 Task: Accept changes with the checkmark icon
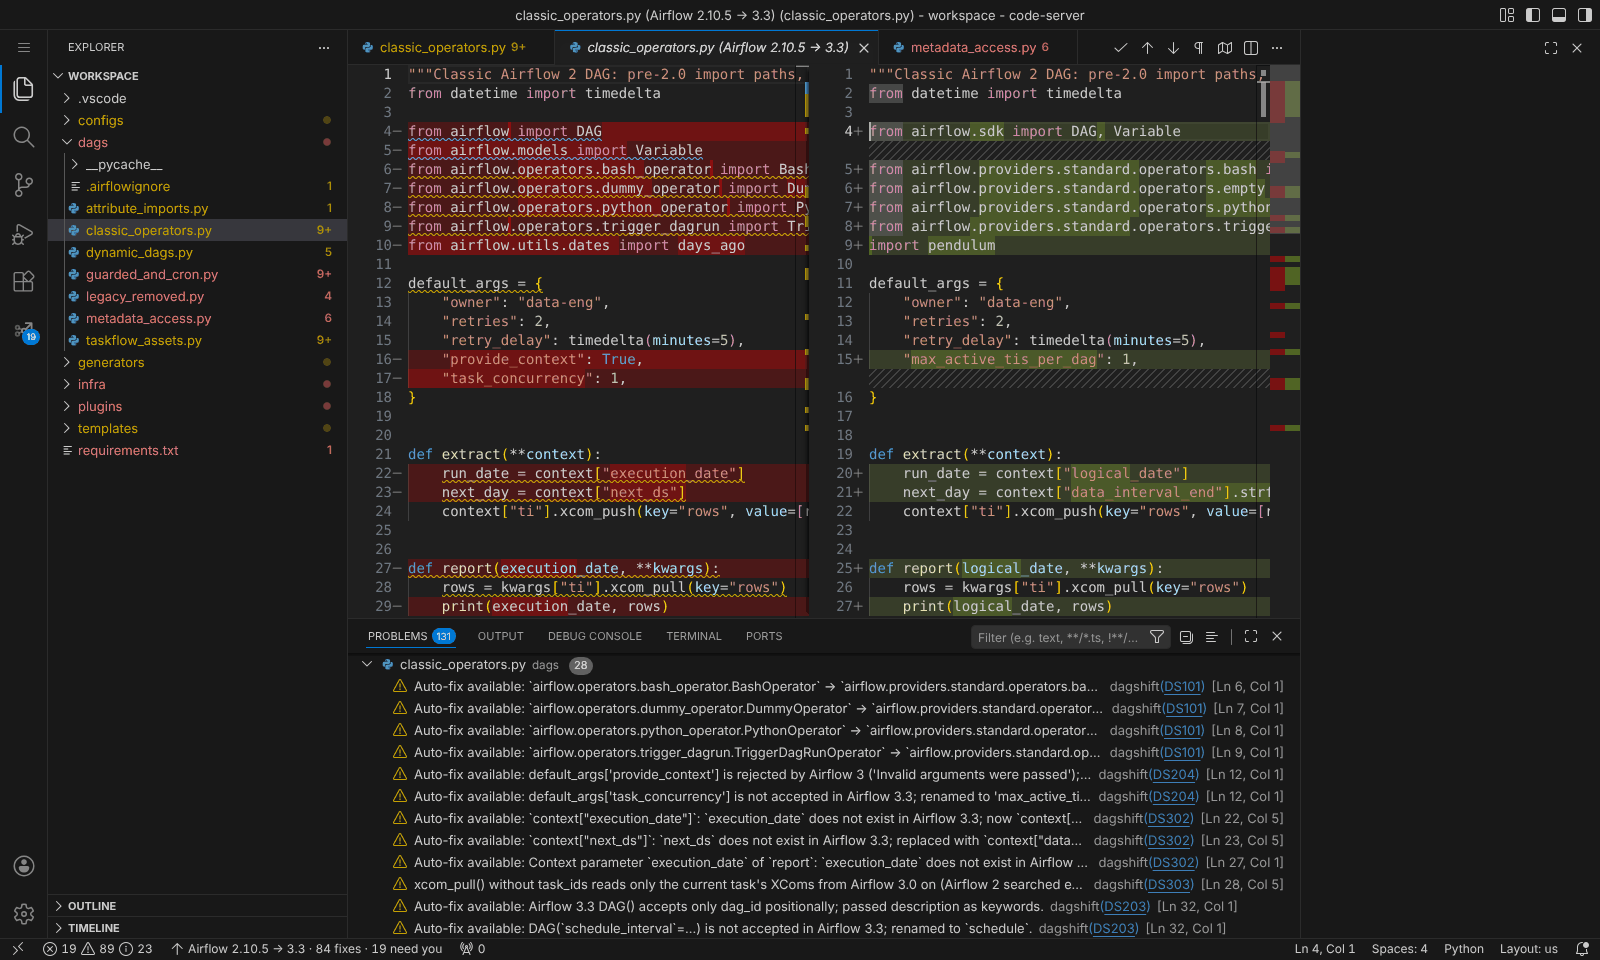pyautogui.click(x=1120, y=47)
